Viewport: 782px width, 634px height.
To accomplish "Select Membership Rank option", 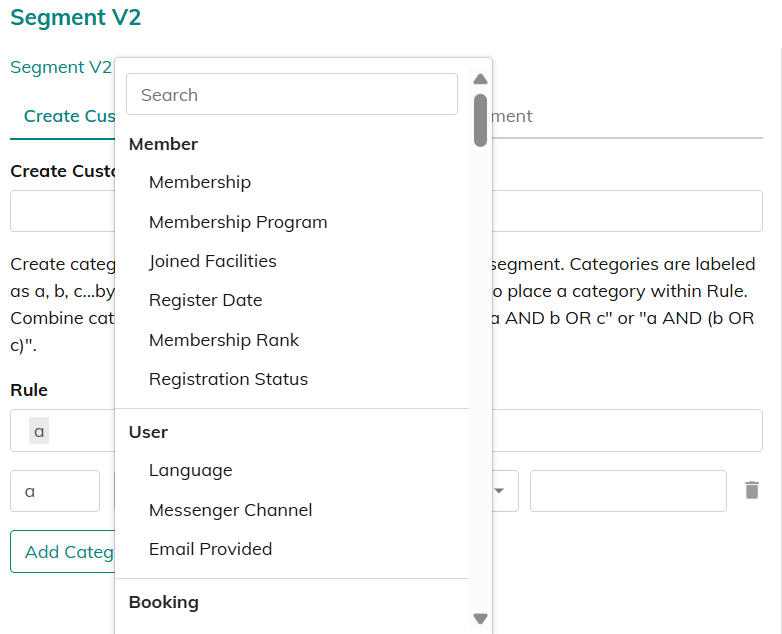I will (x=224, y=340).
